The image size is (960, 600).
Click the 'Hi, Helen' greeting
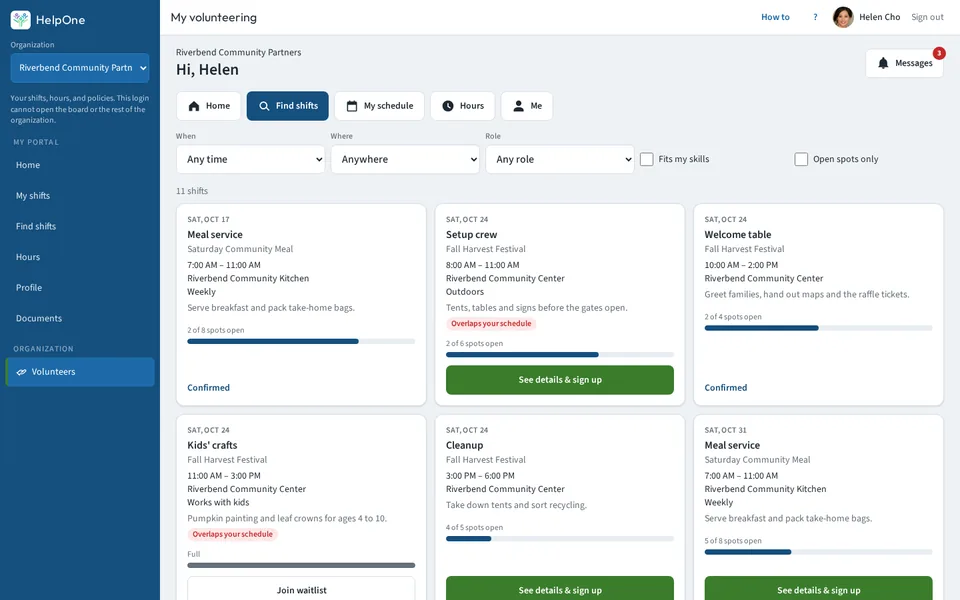pyautogui.click(x=208, y=70)
